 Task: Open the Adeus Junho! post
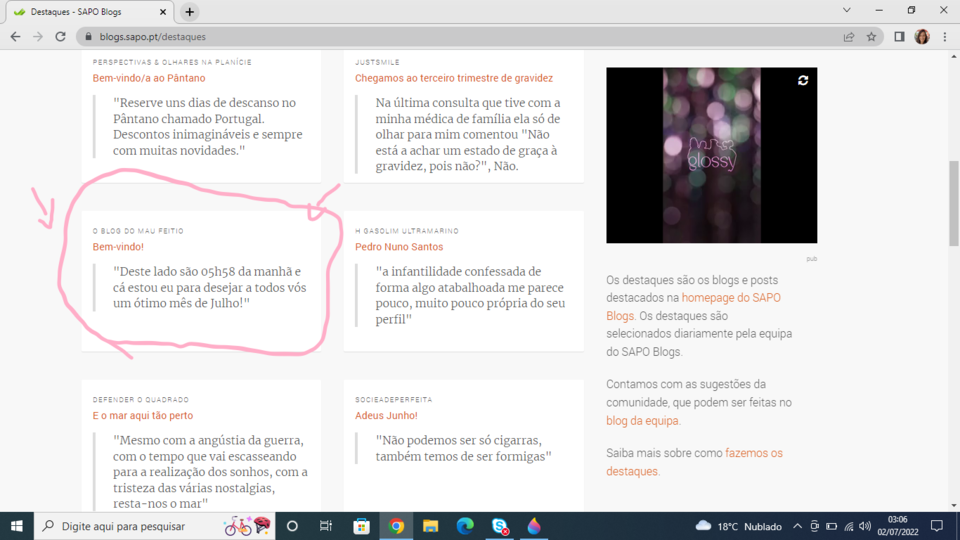386,415
